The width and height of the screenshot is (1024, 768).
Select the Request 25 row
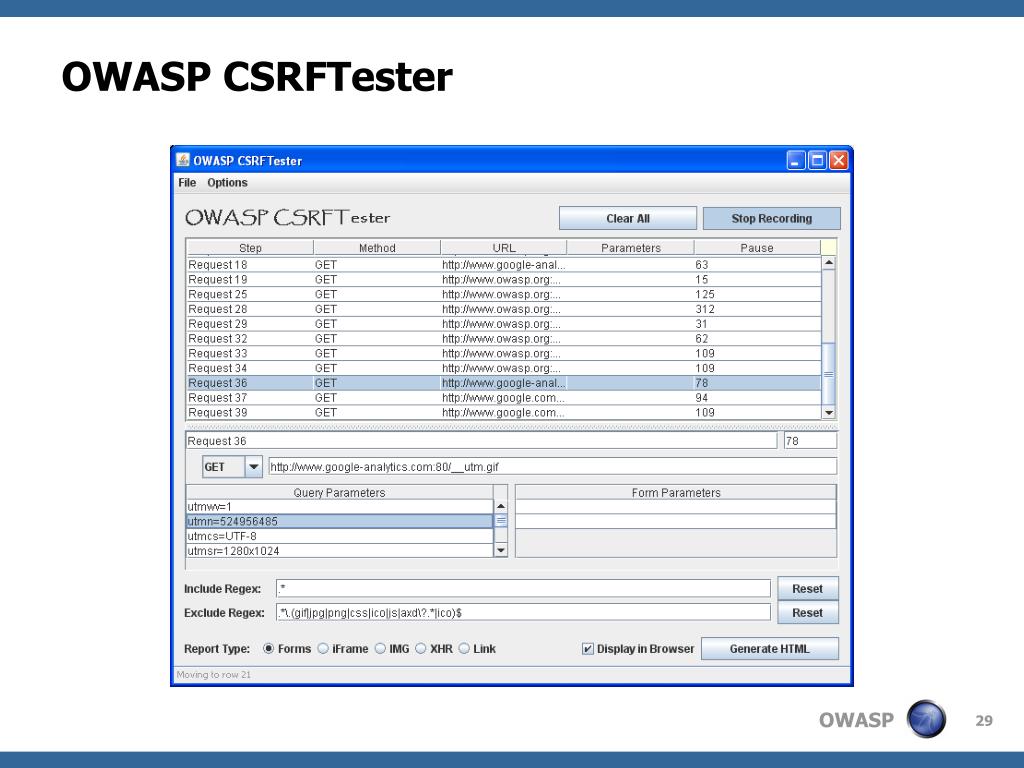point(504,295)
